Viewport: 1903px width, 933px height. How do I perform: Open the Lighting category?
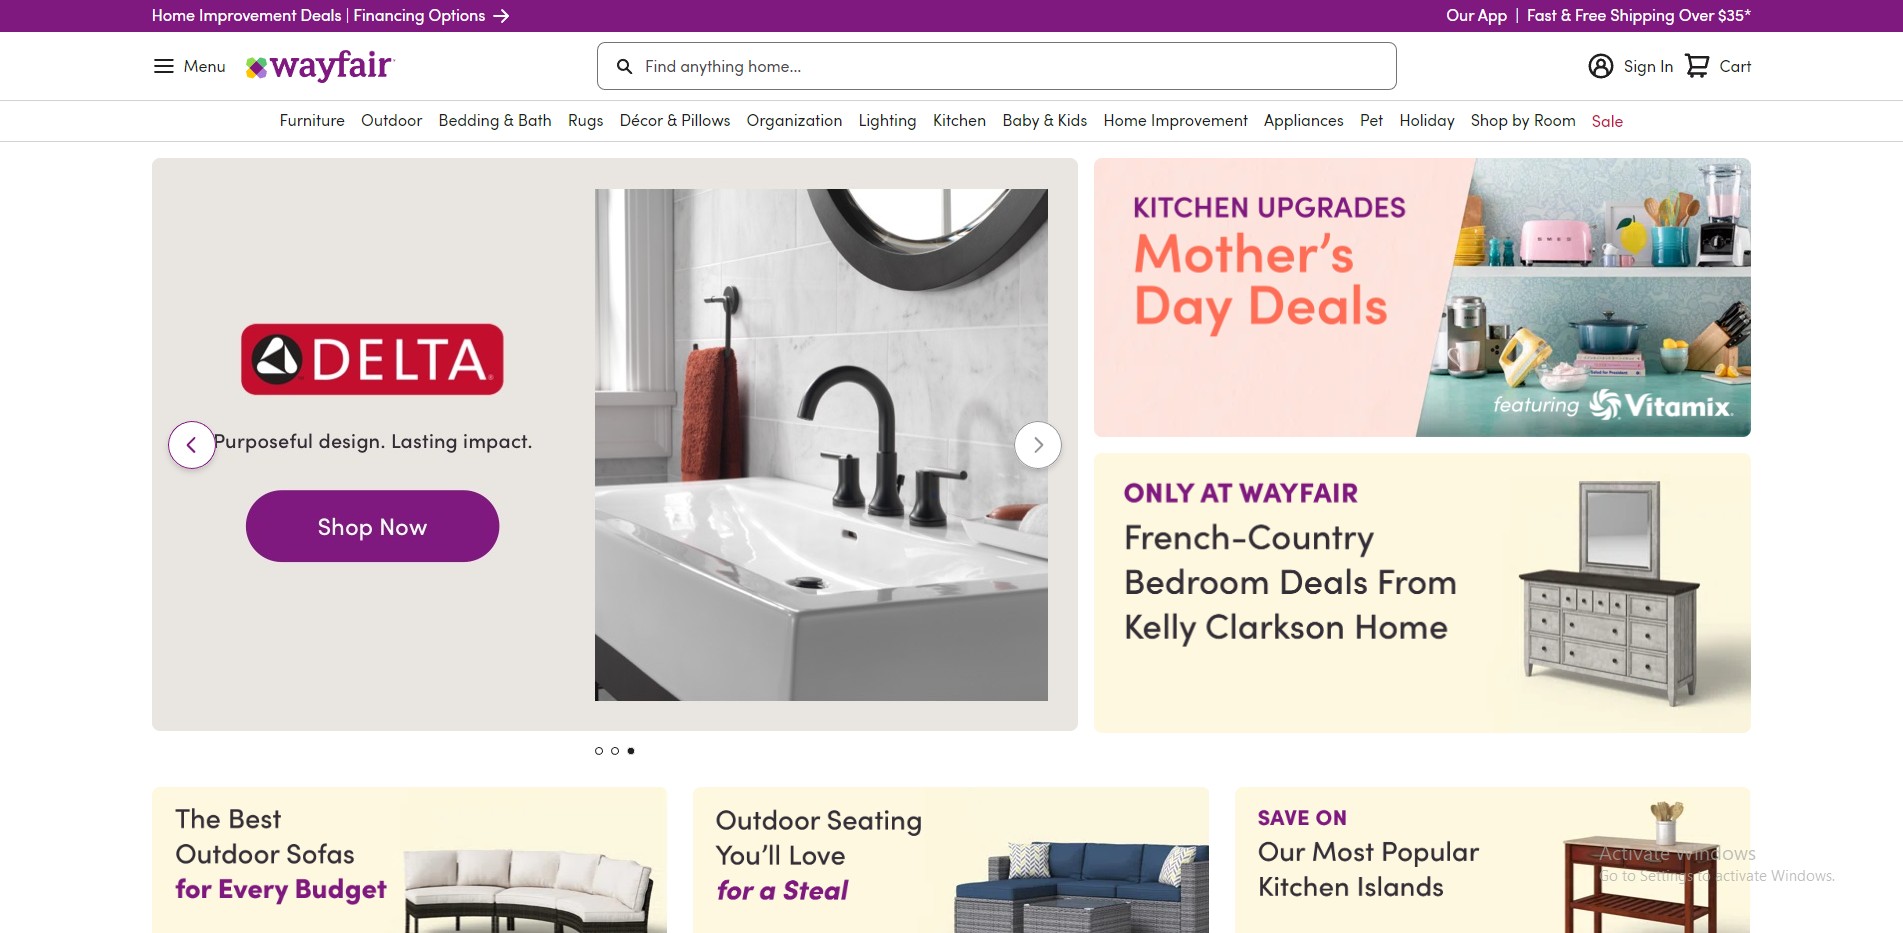[887, 121]
